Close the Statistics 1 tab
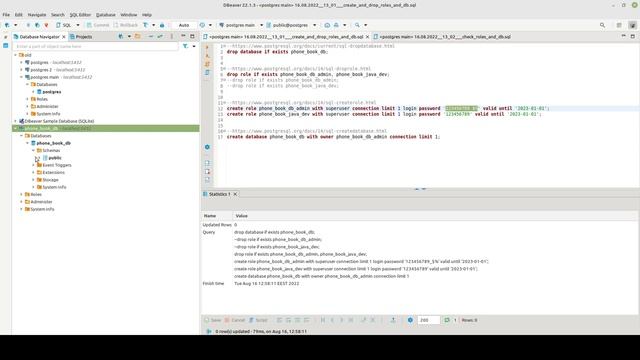The image size is (640, 360). coord(235,194)
